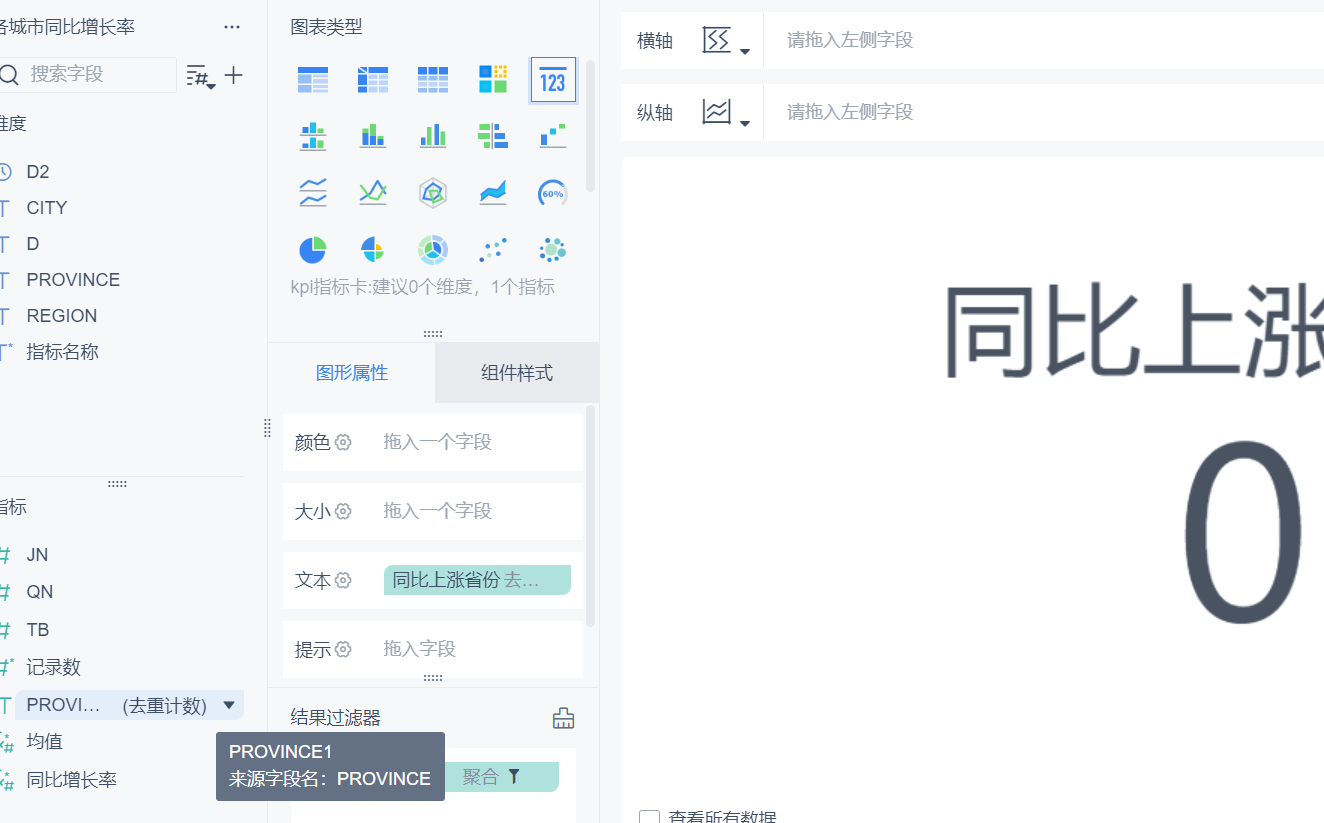Choose the waterfall chart icon
The width and height of the screenshot is (1324, 823).
coord(553,136)
